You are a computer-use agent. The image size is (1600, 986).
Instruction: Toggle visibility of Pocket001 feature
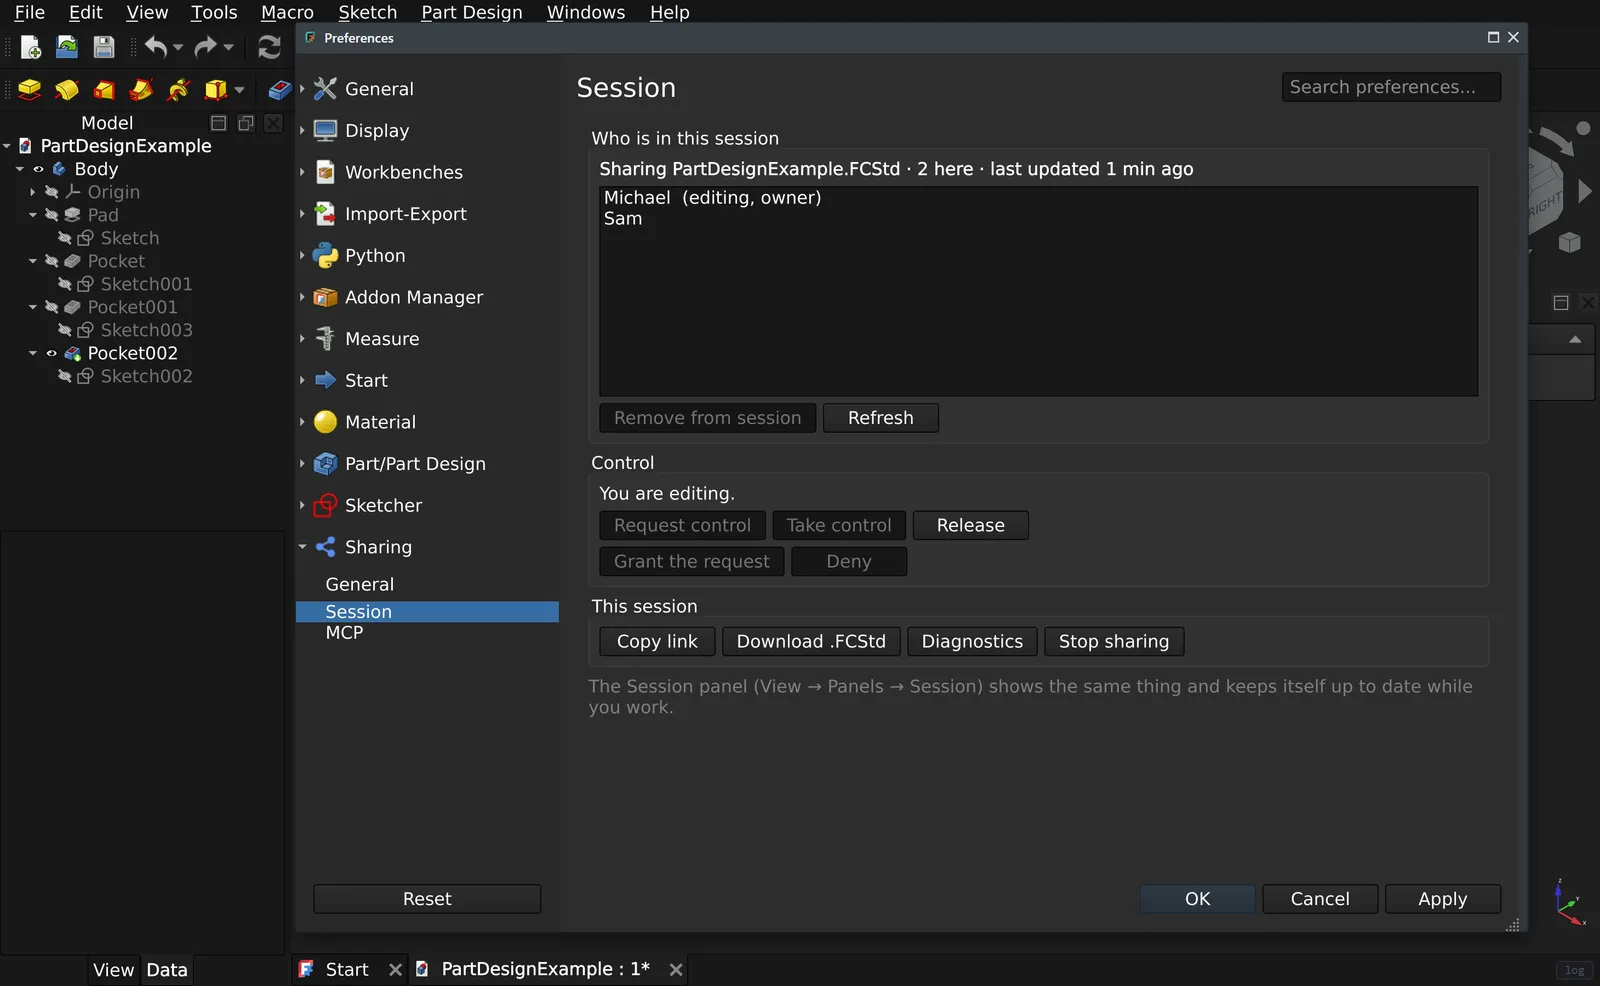point(51,307)
